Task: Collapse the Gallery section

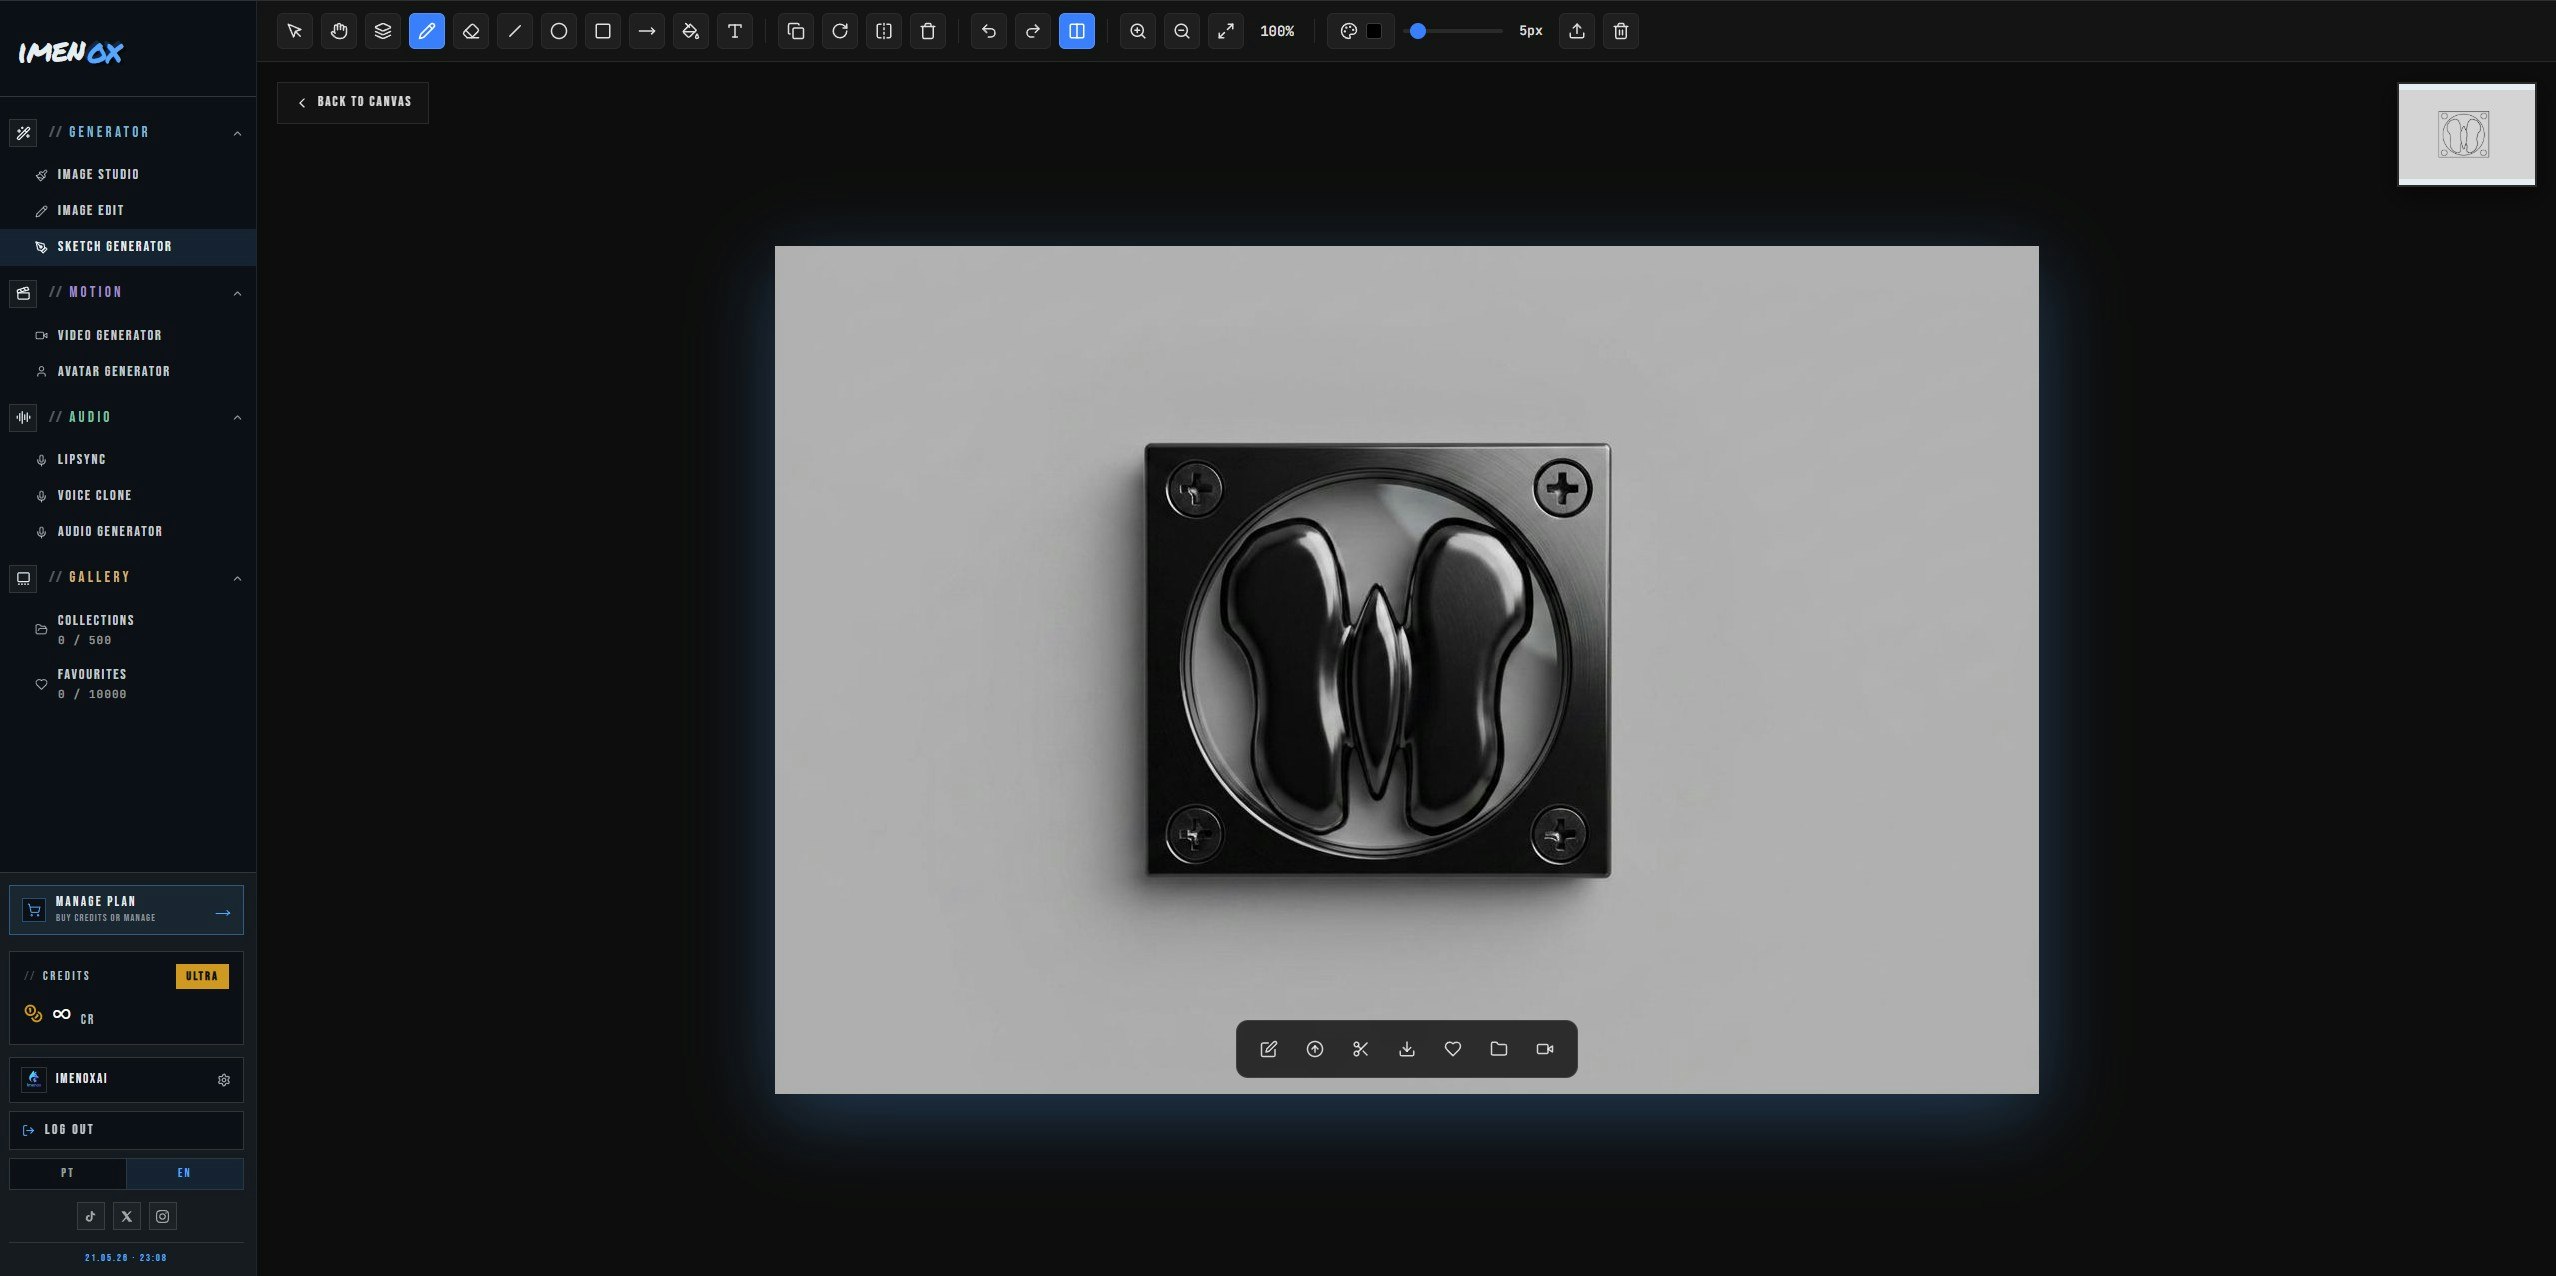Action: pyautogui.click(x=237, y=578)
